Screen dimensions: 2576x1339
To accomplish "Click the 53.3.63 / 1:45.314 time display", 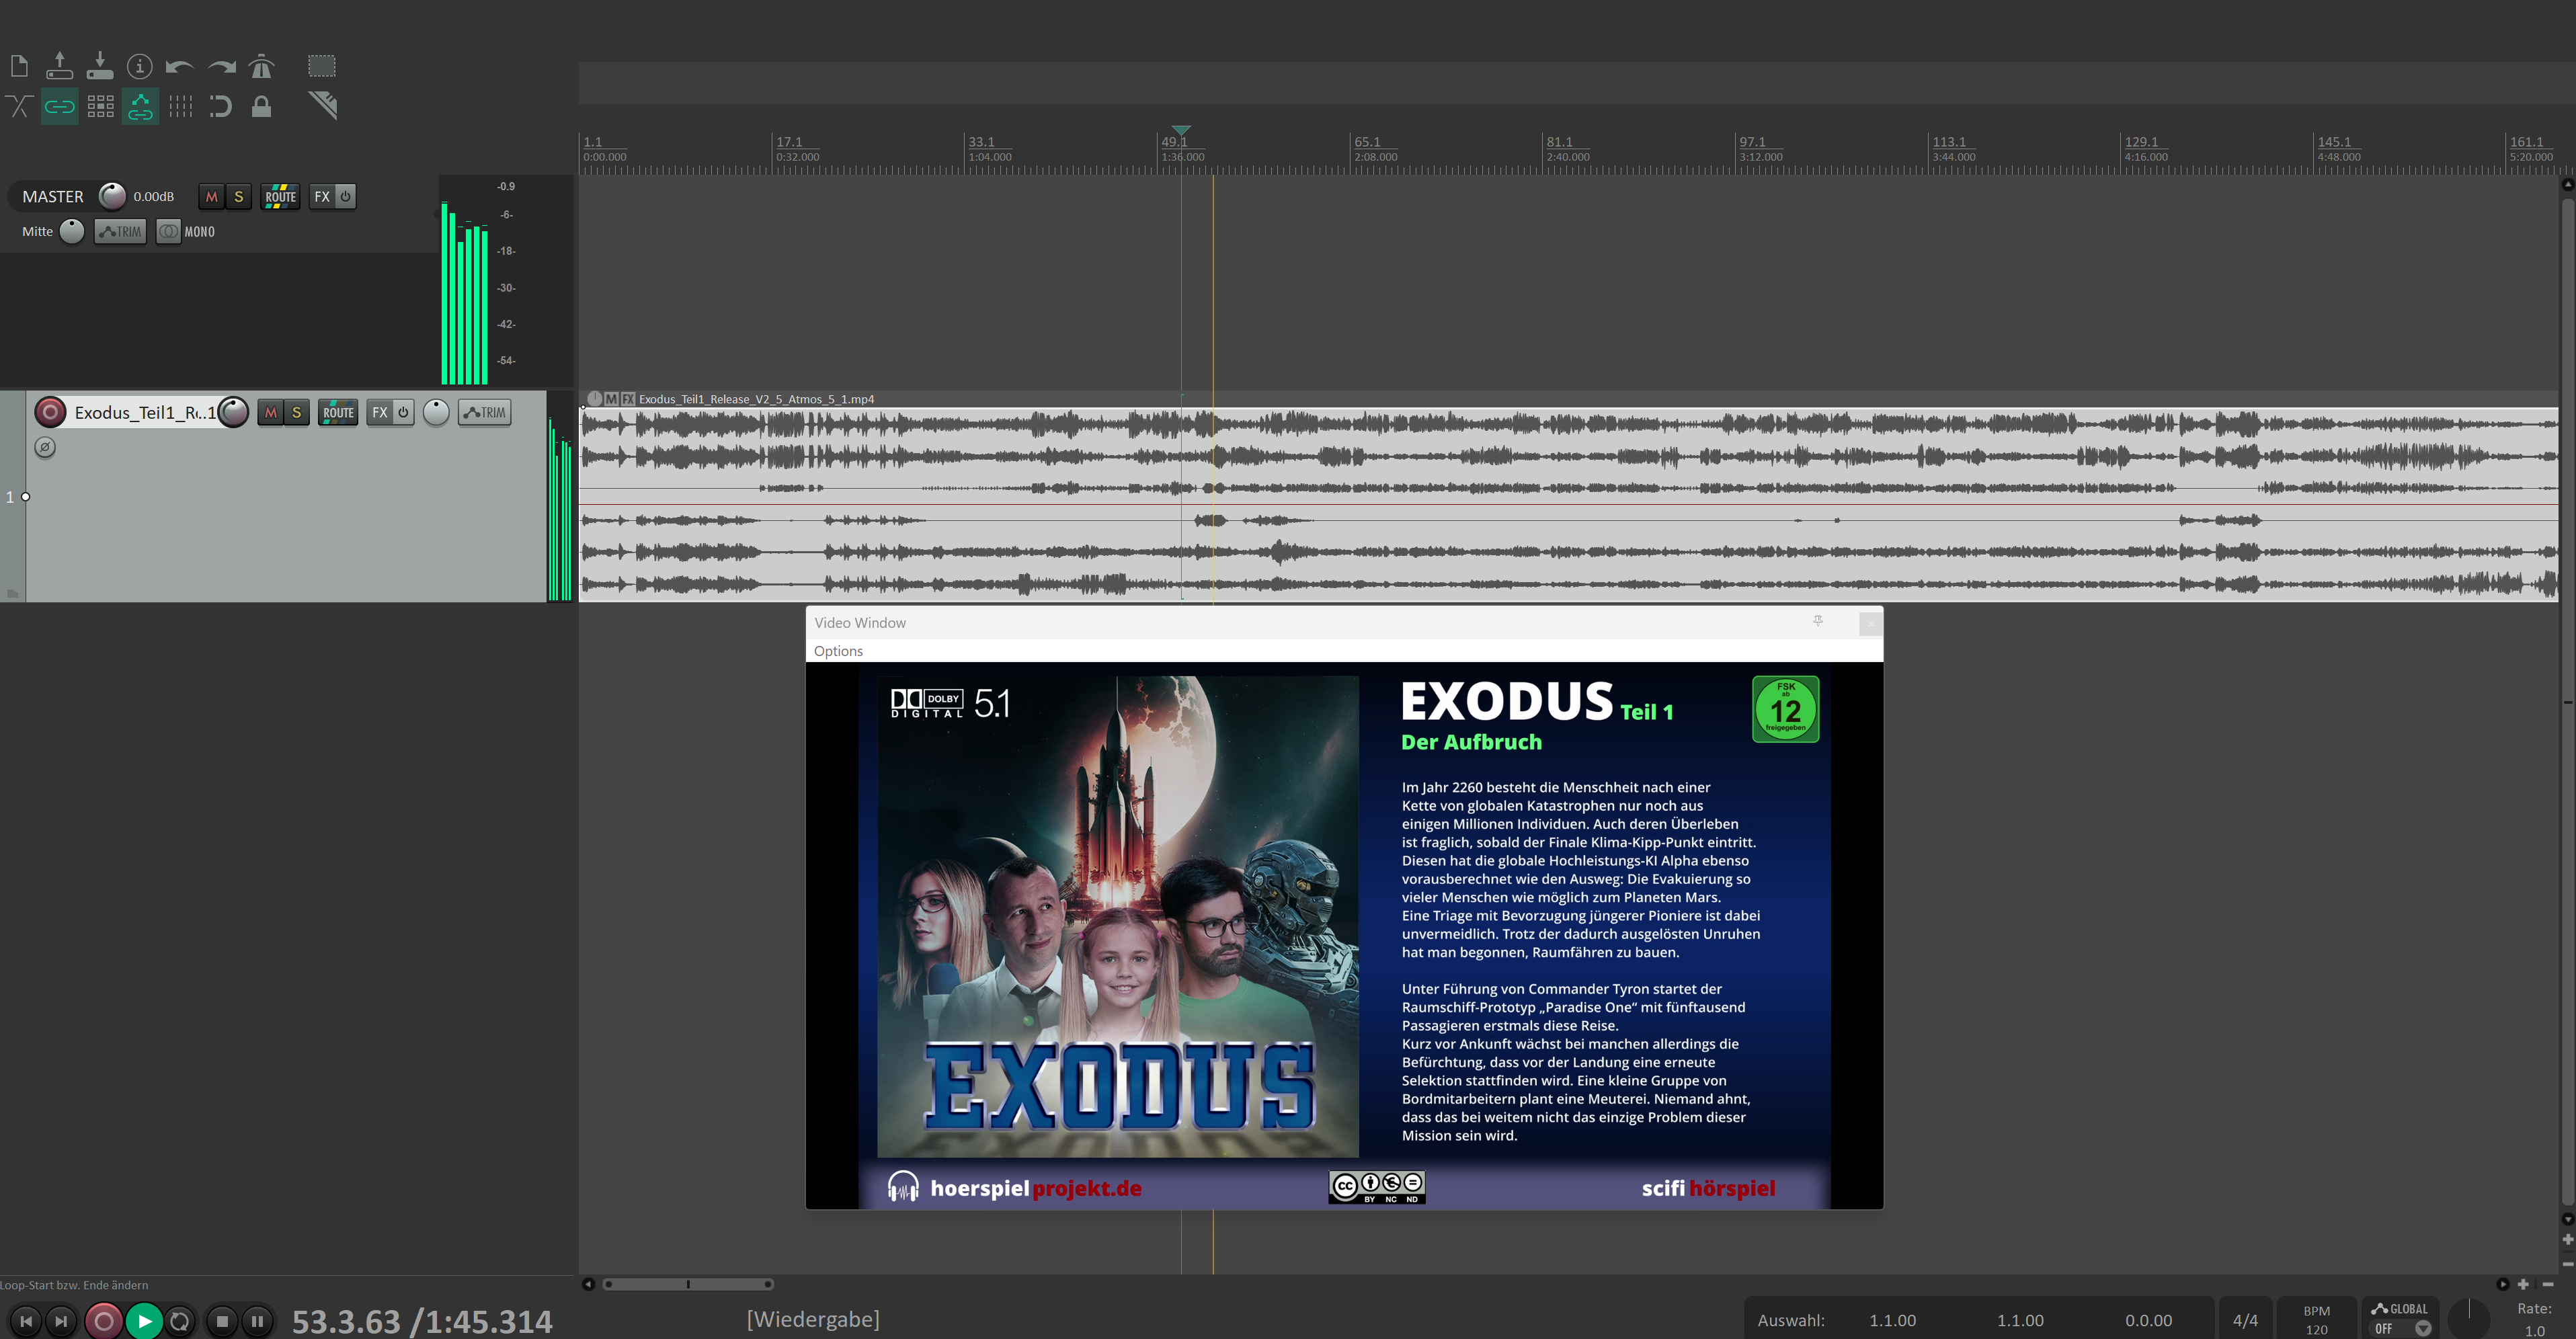I will pyautogui.click(x=422, y=1321).
